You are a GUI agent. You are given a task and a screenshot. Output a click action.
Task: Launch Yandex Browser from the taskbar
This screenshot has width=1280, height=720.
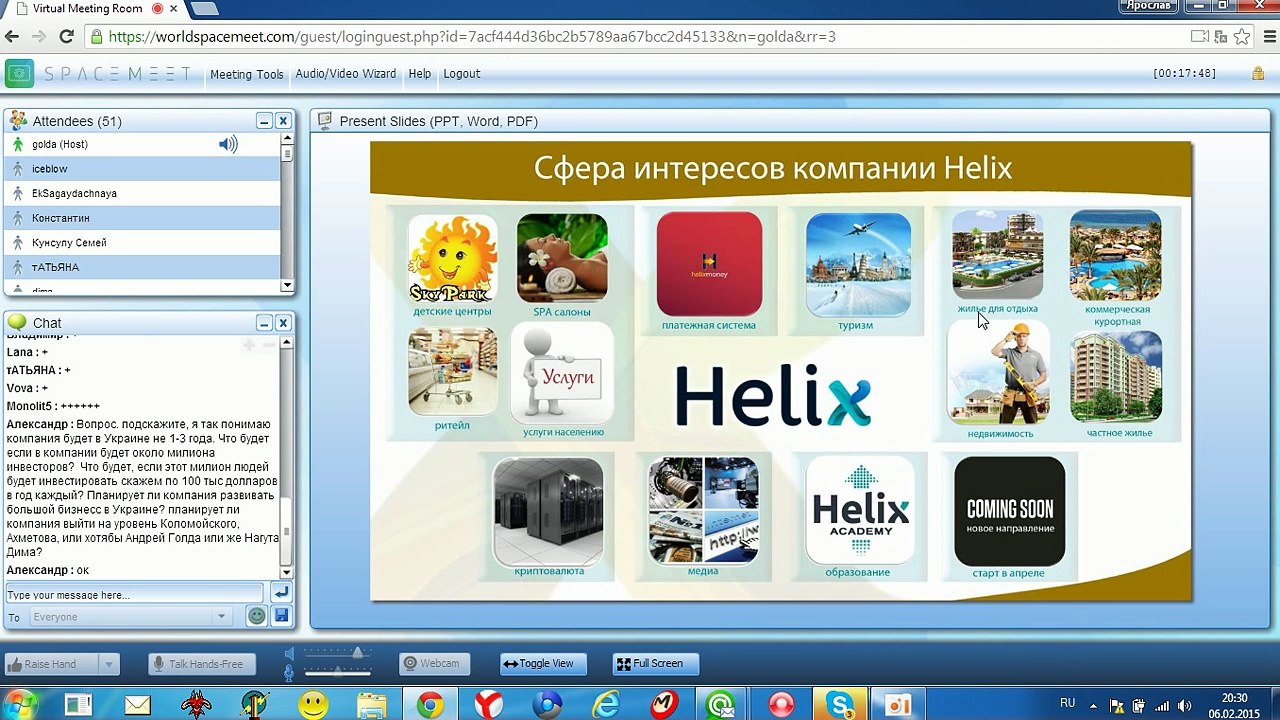[x=489, y=705]
